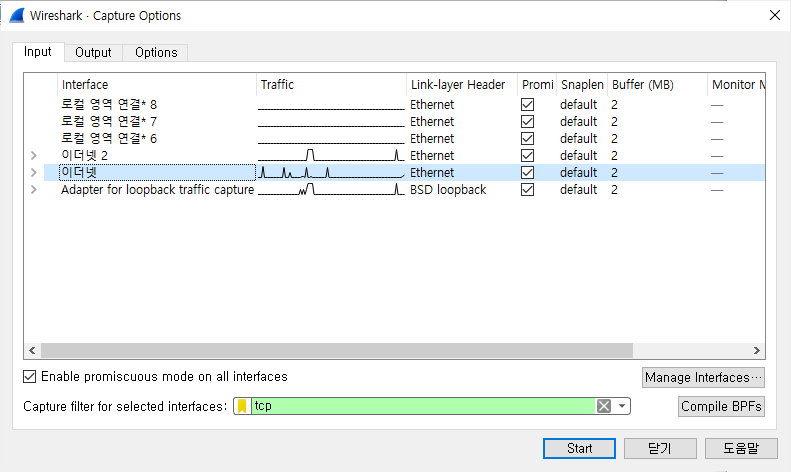This screenshot has width=791, height=472.
Task: Switch to the Options tab
Action: pos(156,52)
